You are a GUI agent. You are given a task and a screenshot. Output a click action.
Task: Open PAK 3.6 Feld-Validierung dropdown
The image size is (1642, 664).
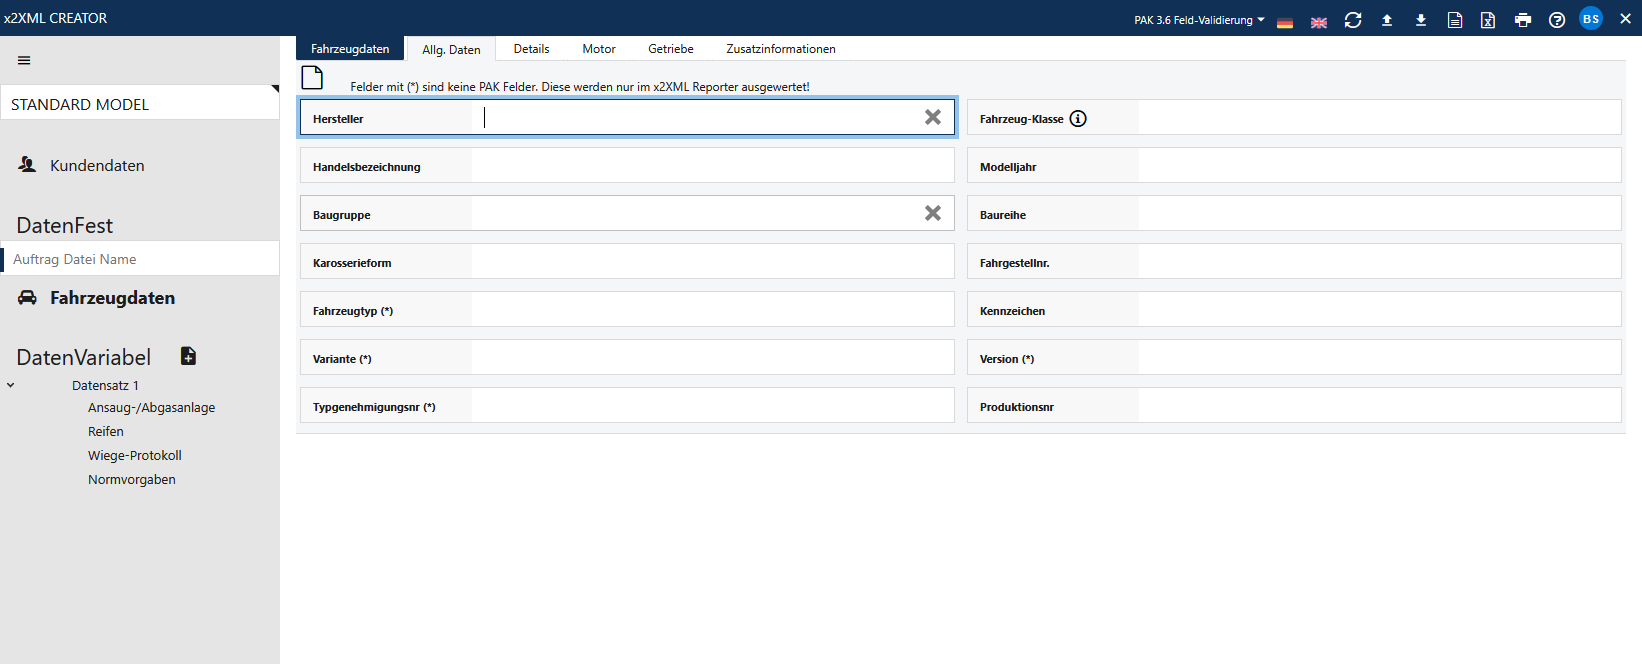pos(1199,20)
